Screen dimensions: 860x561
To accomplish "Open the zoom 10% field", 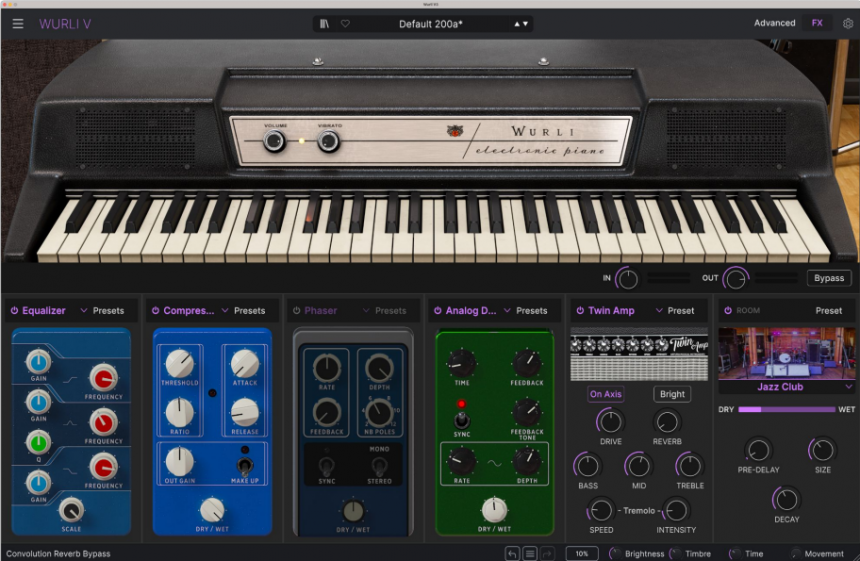I will (581, 554).
